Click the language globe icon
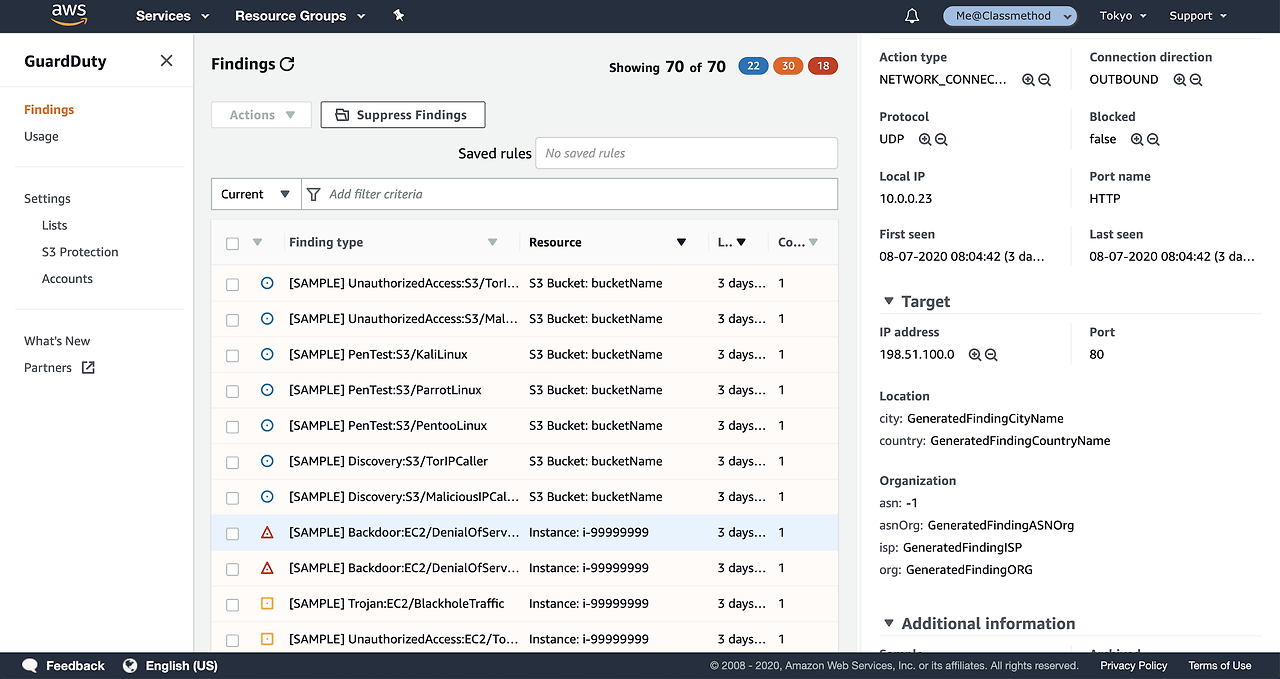 pos(130,665)
